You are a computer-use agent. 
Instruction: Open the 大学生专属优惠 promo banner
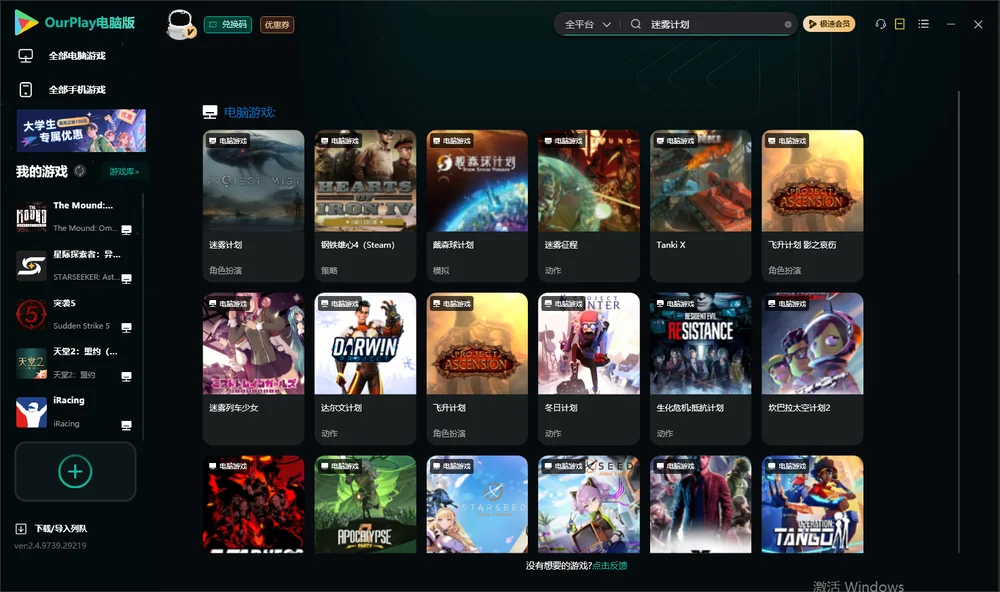pyautogui.click(x=81, y=130)
